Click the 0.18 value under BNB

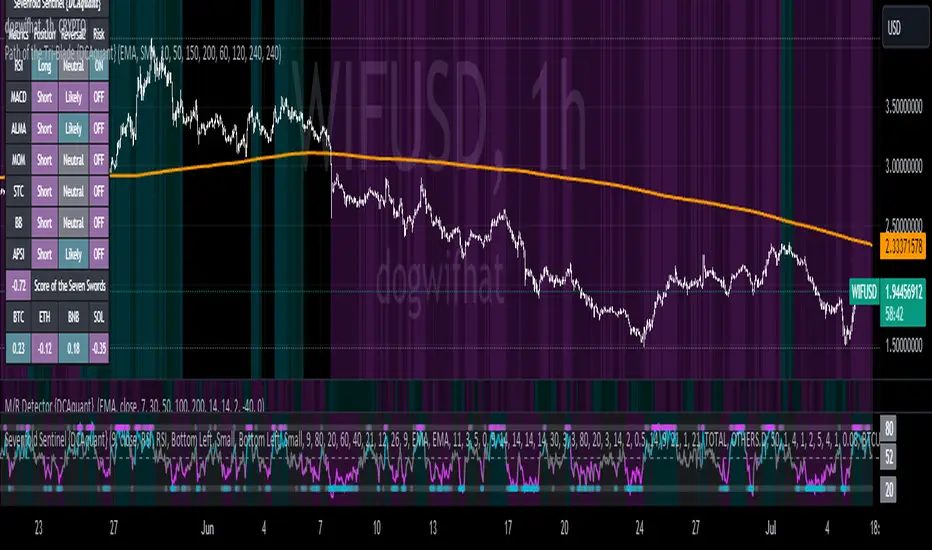[x=73, y=348]
